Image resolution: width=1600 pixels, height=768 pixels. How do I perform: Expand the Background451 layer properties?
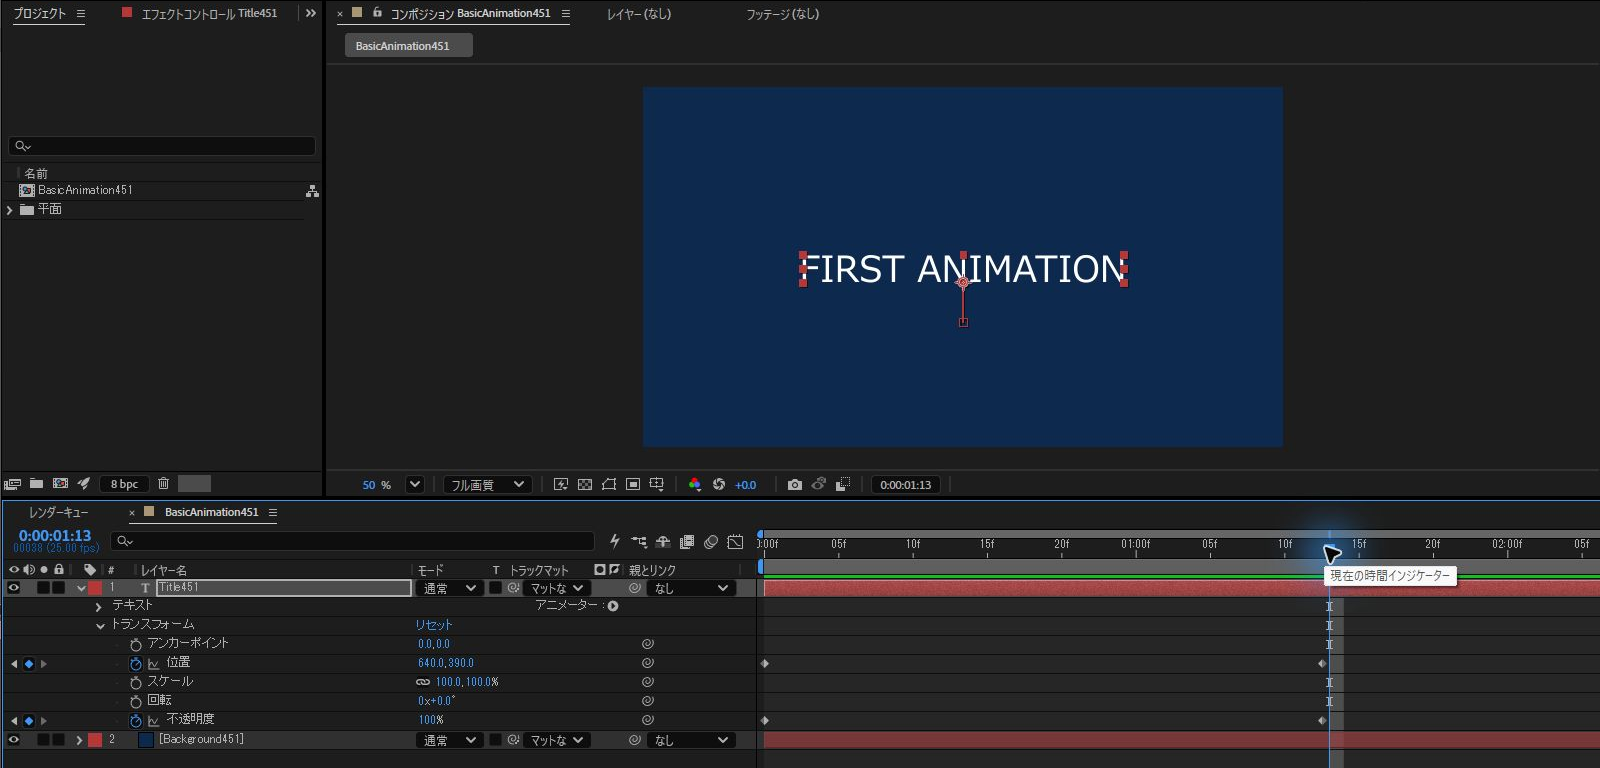tap(79, 741)
